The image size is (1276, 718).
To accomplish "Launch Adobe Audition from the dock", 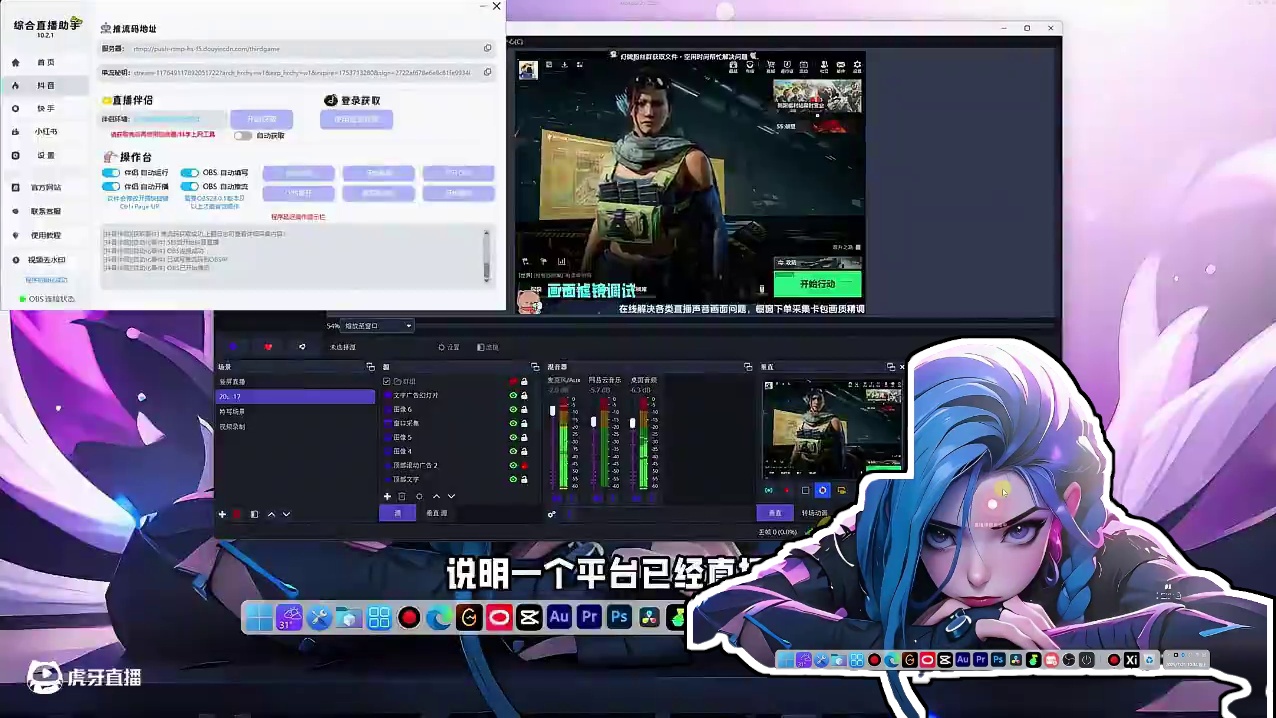I will click(x=559, y=617).
